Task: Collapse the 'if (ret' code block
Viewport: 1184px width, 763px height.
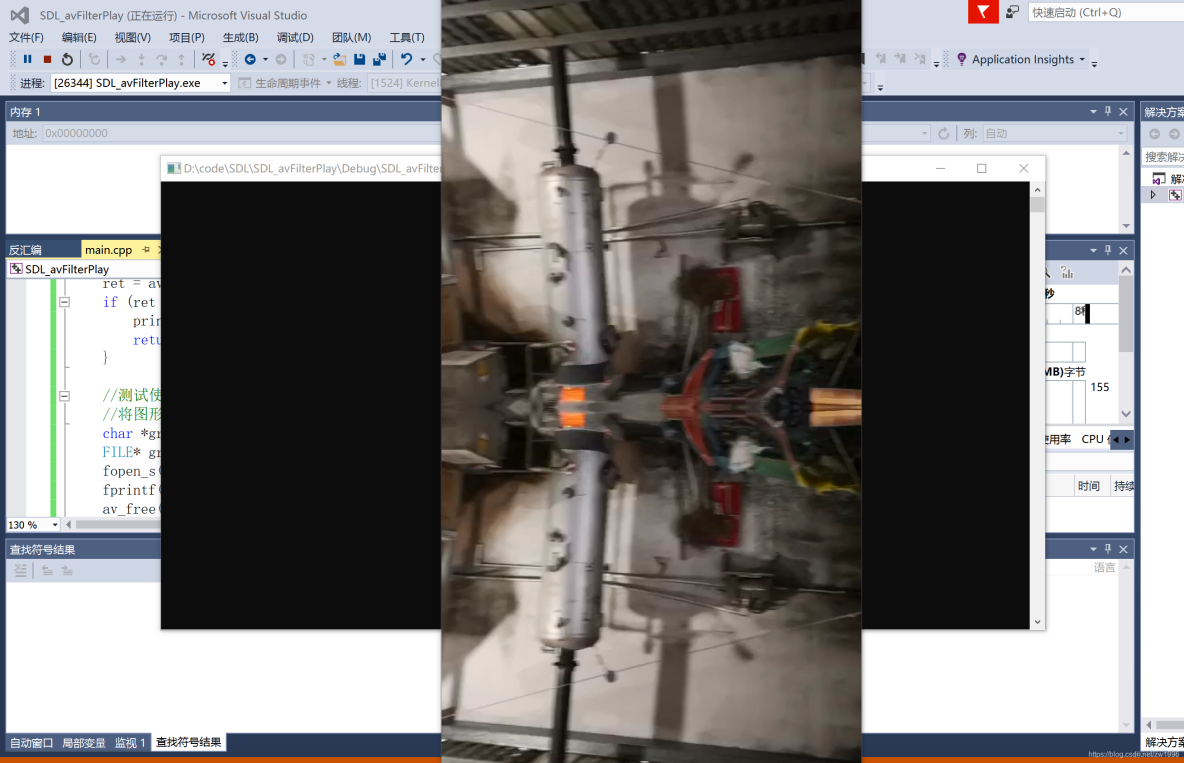Action: [64, 301]
